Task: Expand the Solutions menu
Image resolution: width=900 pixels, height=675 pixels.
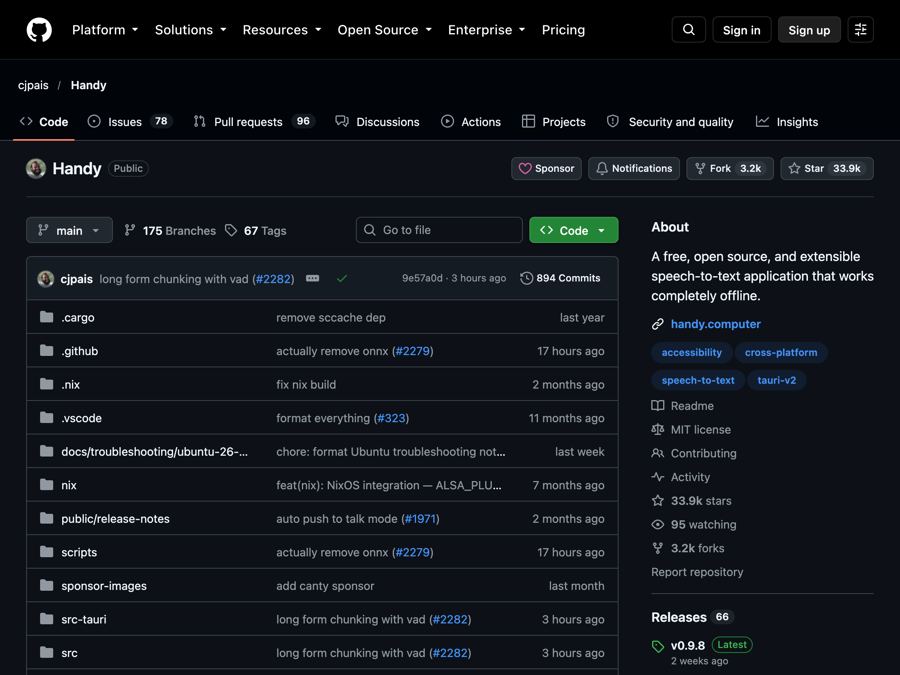Action: [x=191, y=30]
